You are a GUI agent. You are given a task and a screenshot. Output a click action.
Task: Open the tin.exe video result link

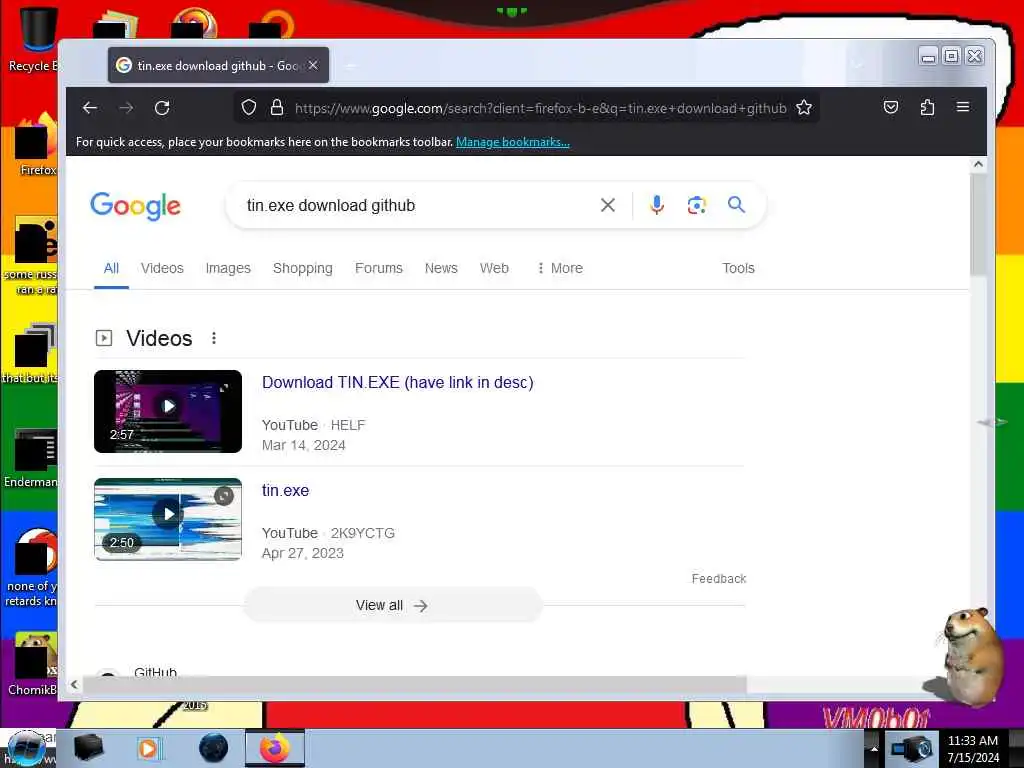(285, 490)
